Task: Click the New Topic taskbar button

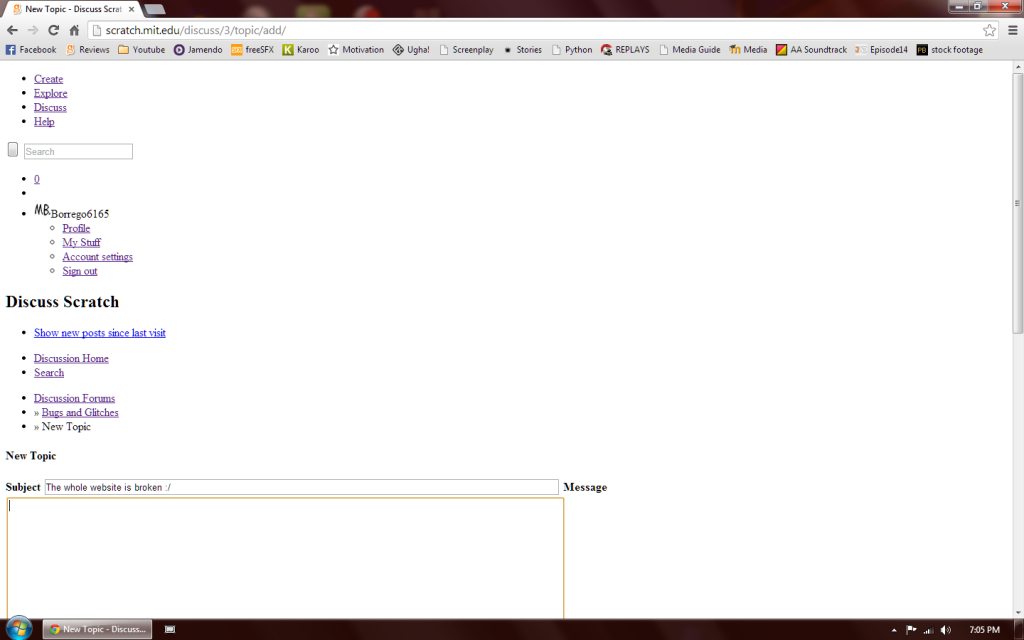Action: point(97,628)
